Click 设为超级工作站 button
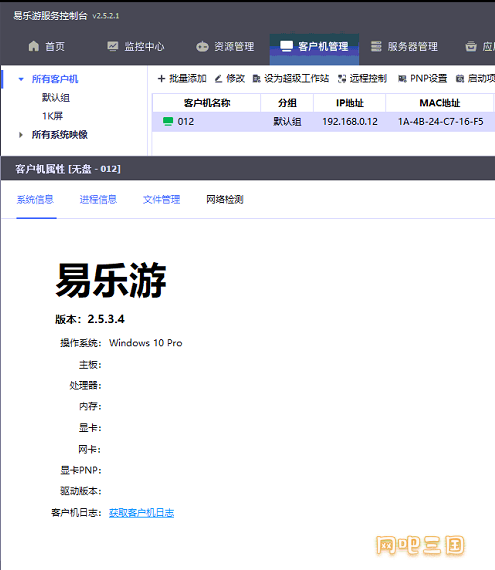This screenshot has width=495, height=570. [291, 79]
